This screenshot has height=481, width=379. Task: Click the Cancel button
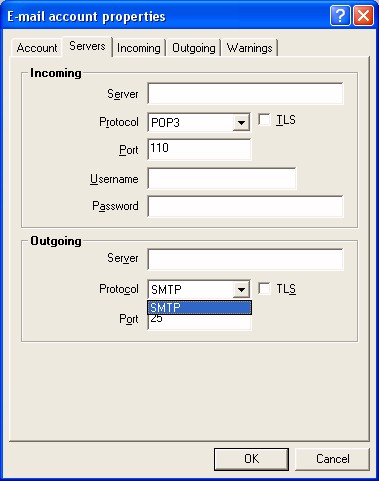pyautogui.click(x=333, y=459)
